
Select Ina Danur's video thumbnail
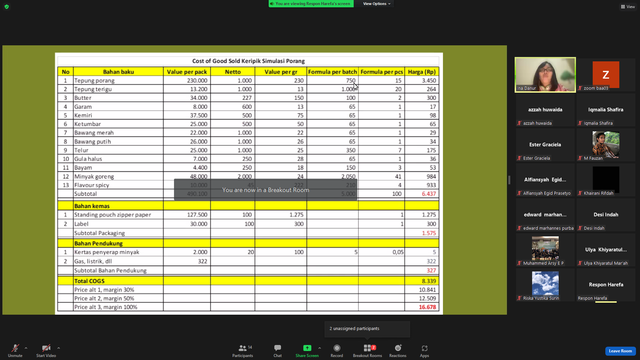(545, 75)
